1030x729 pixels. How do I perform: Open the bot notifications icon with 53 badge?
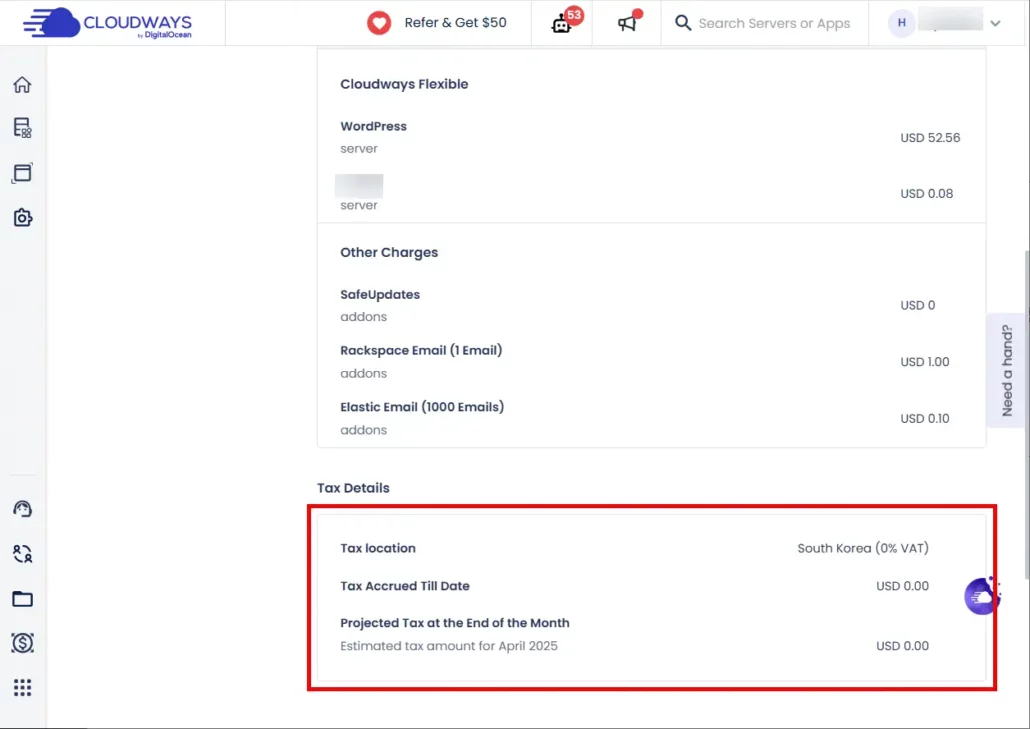coord(566,21)
